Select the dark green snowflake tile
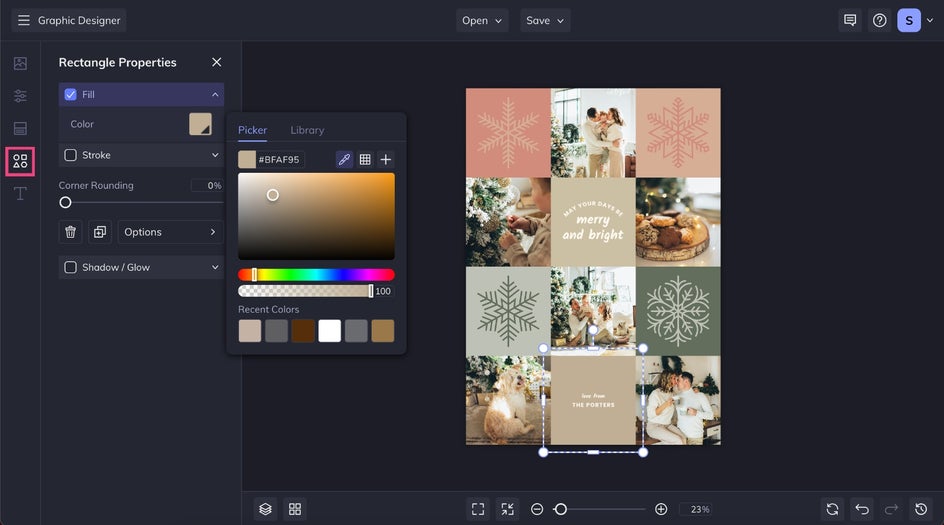Image resolution: width=944 pixels, height=525 pixels. (x=678, y=311)
